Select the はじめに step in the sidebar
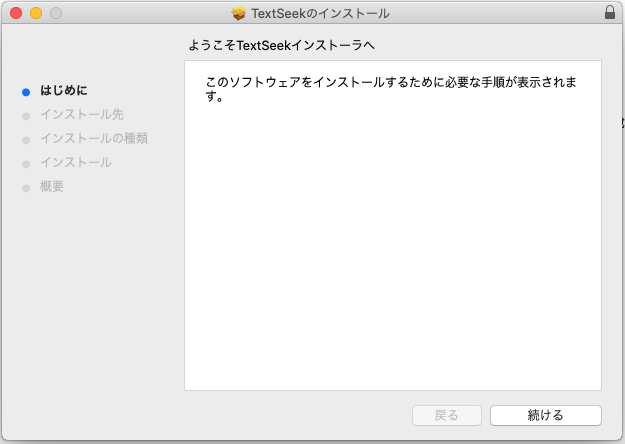Viewport: 625px width, 444px height. [64, 91]
